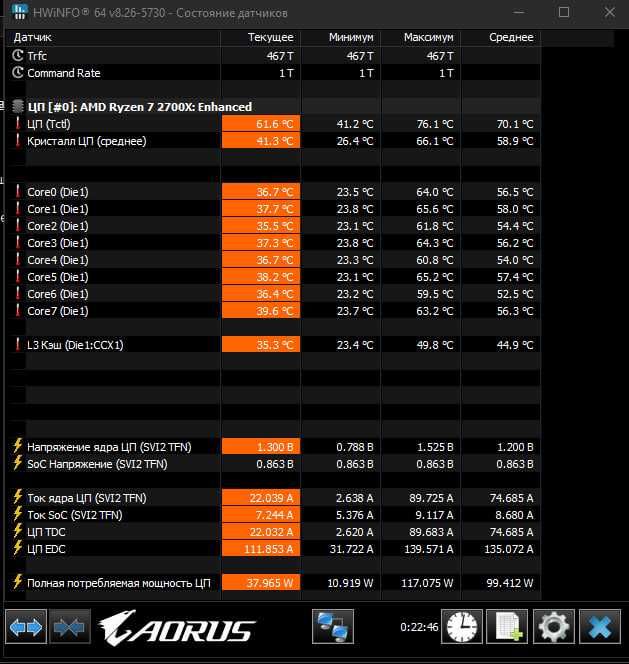Maximize the HWiNFO sensors window
This screenshot has height=664, width=629.
(x=564, y=12)
